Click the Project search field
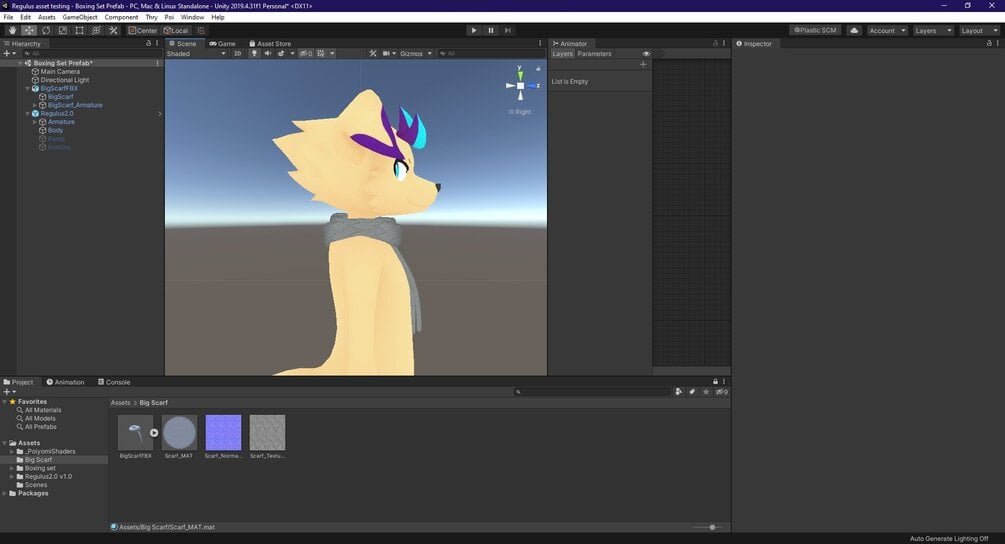The image size is (1005, 544). (593, 392)
